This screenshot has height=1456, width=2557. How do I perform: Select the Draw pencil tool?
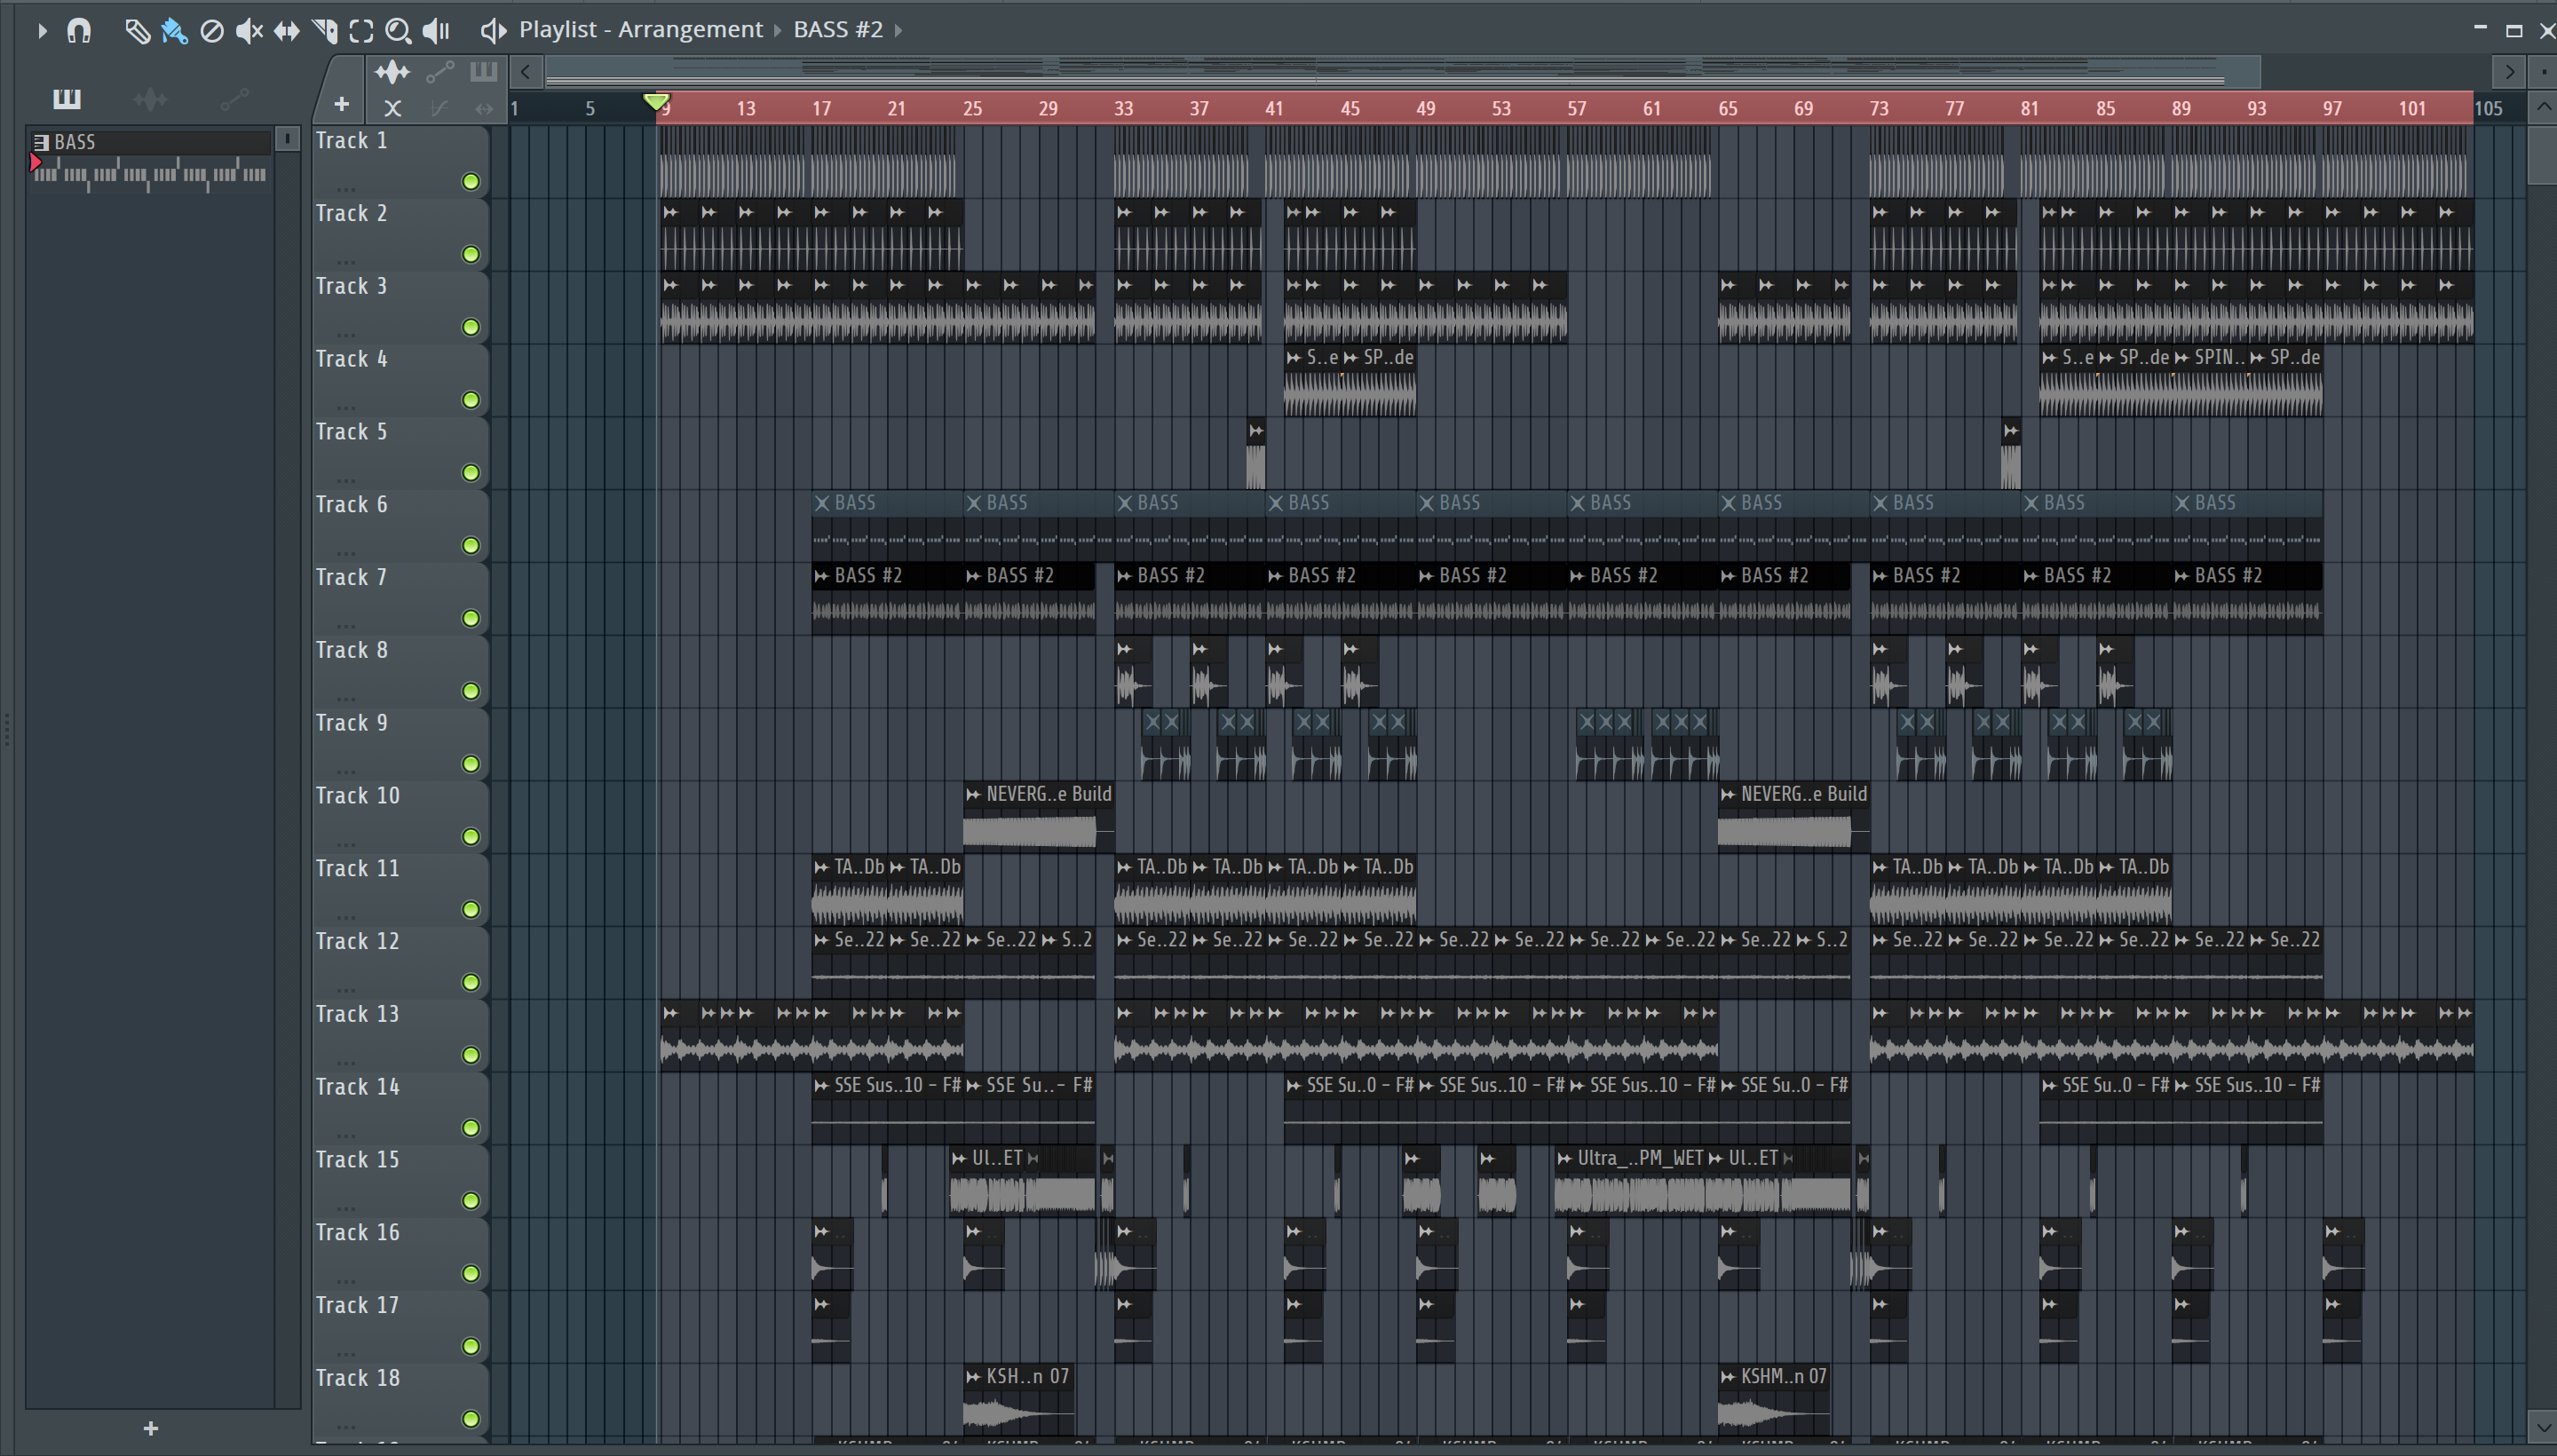pyautogui.click(x=137, y=31)
